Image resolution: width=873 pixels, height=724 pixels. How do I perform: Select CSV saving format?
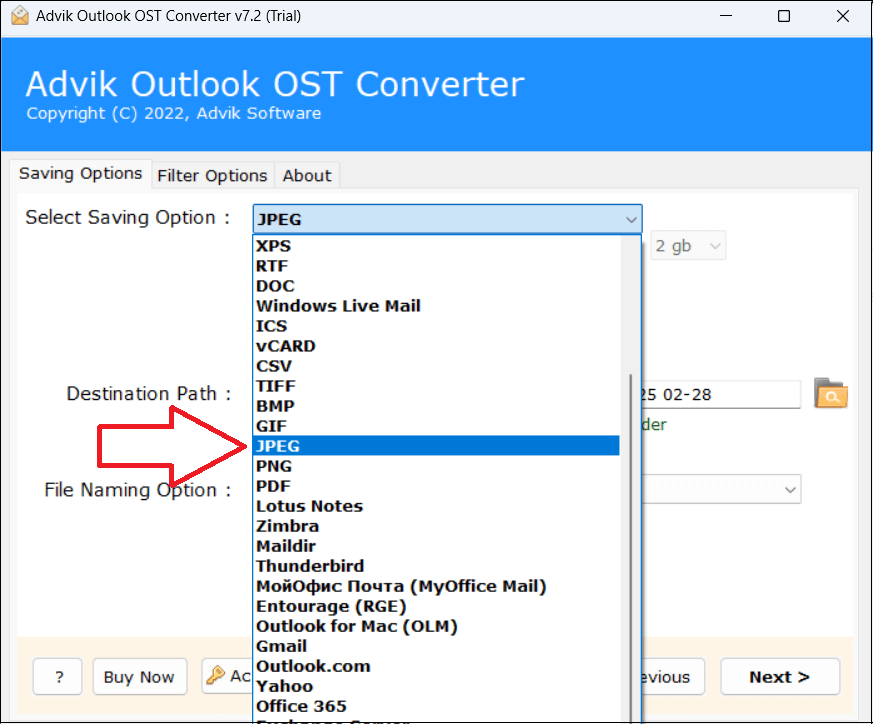click(x=436, y=366)
